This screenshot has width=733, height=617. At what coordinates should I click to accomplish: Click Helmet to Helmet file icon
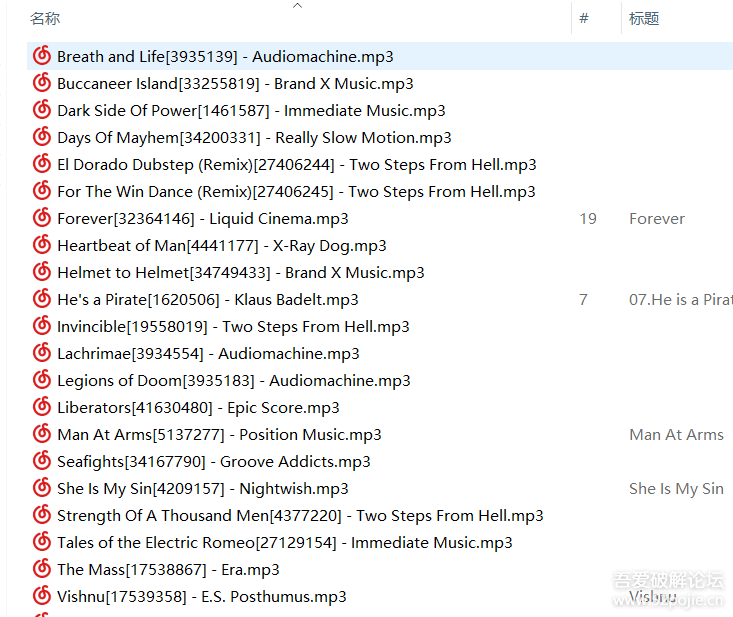point(42,272)
